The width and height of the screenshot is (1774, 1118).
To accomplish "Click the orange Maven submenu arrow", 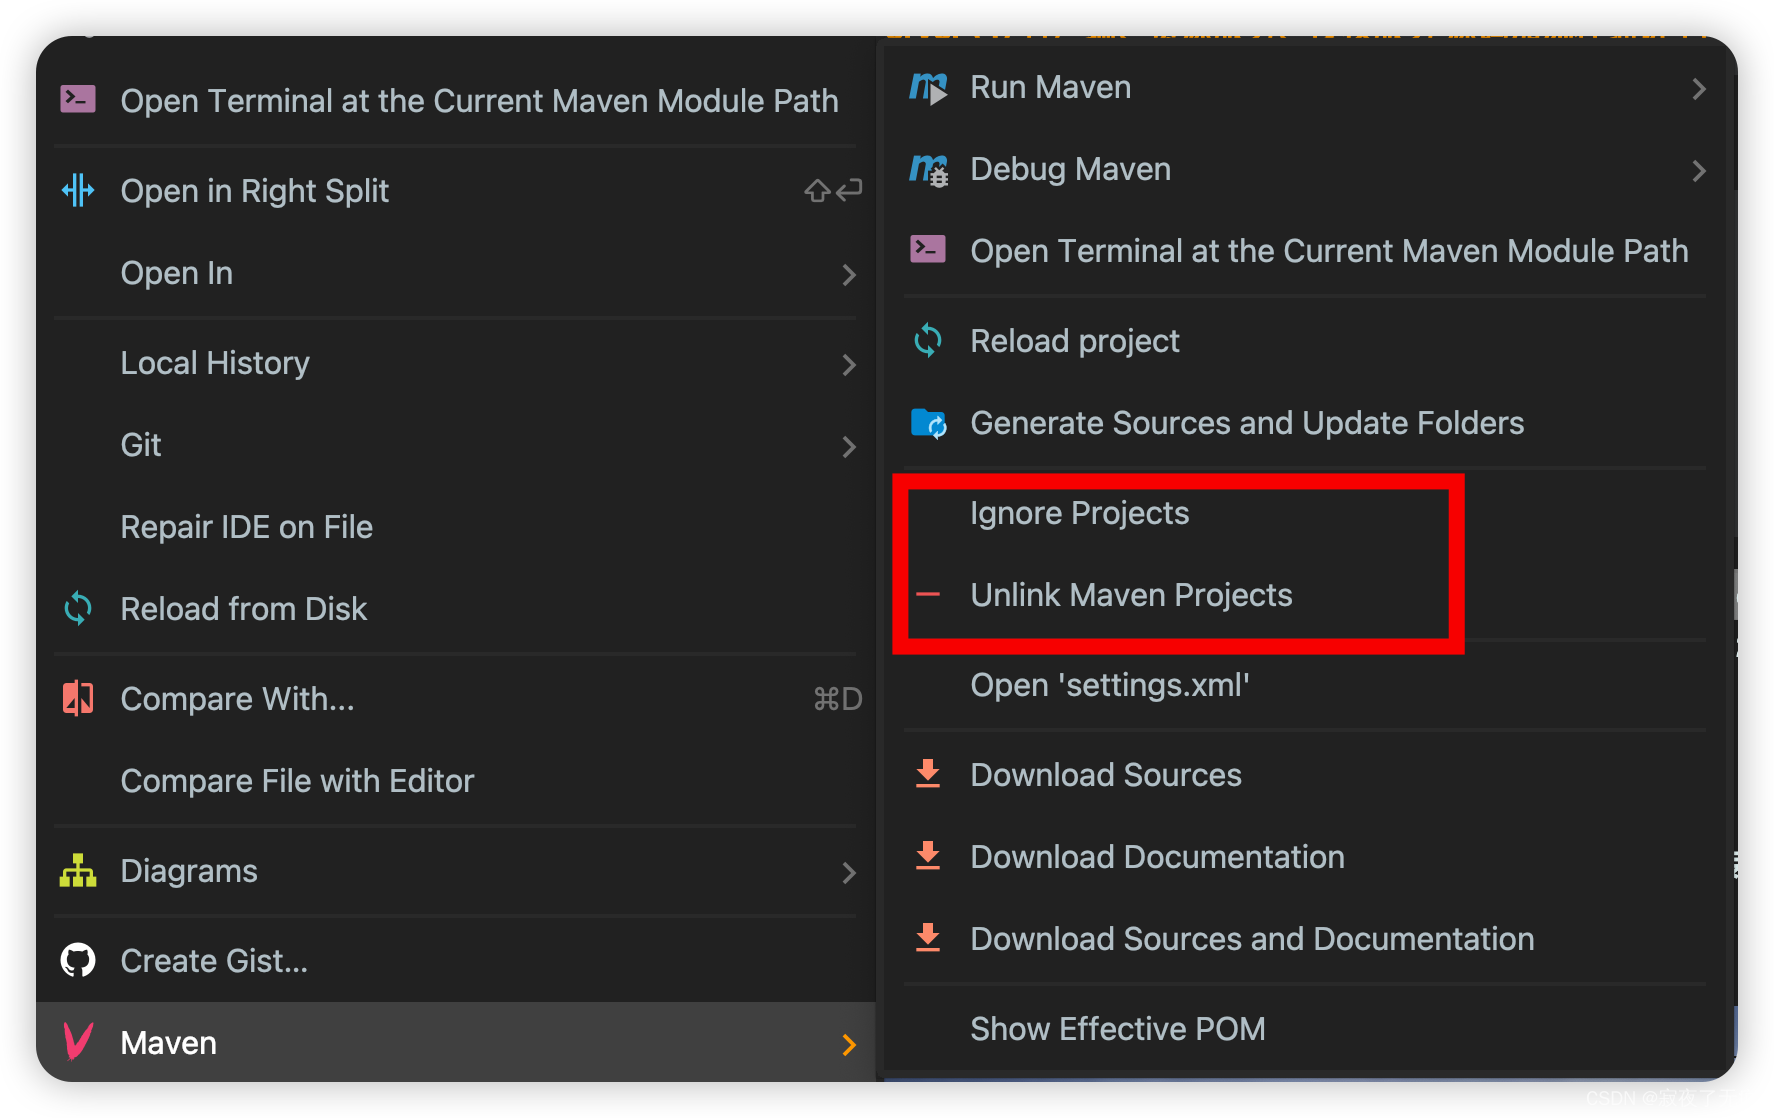I will (849, 1044).
